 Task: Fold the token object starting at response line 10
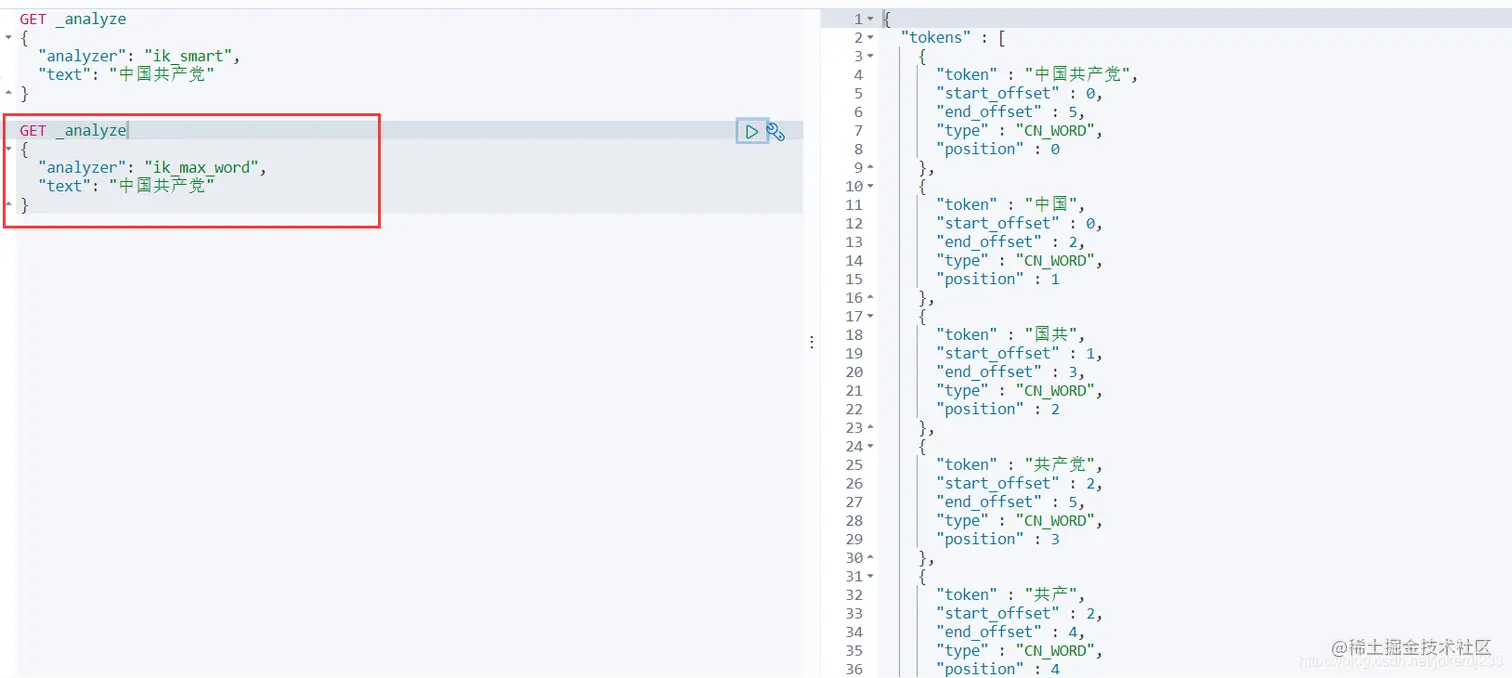(x=870, y=186)
